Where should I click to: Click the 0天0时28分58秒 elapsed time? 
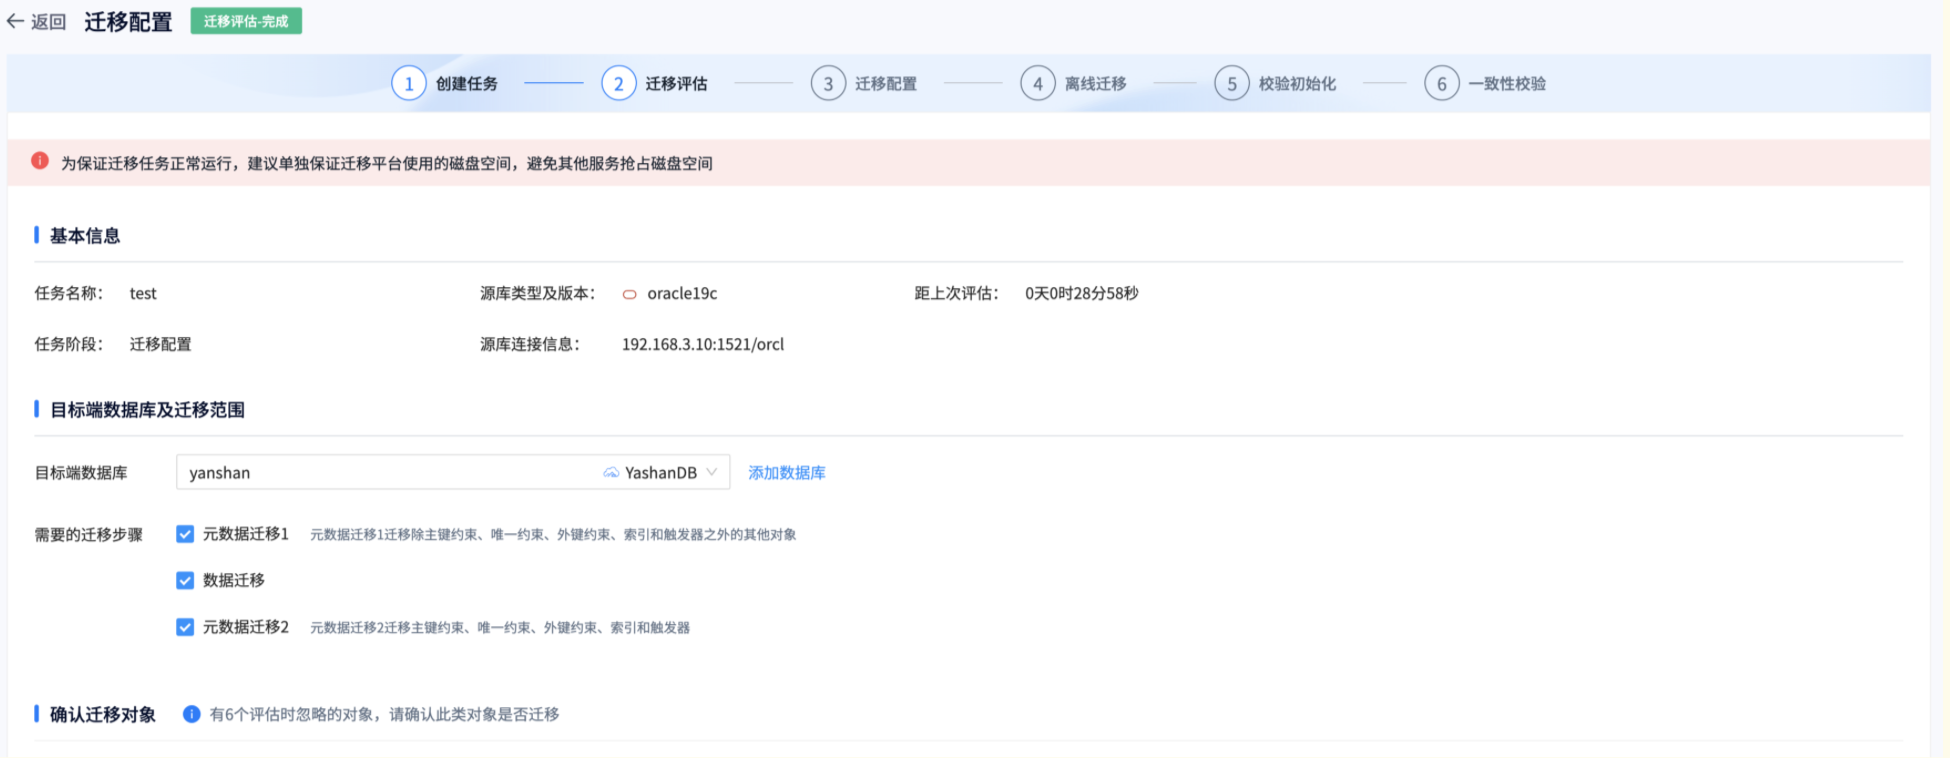(x=1082, y=293)
